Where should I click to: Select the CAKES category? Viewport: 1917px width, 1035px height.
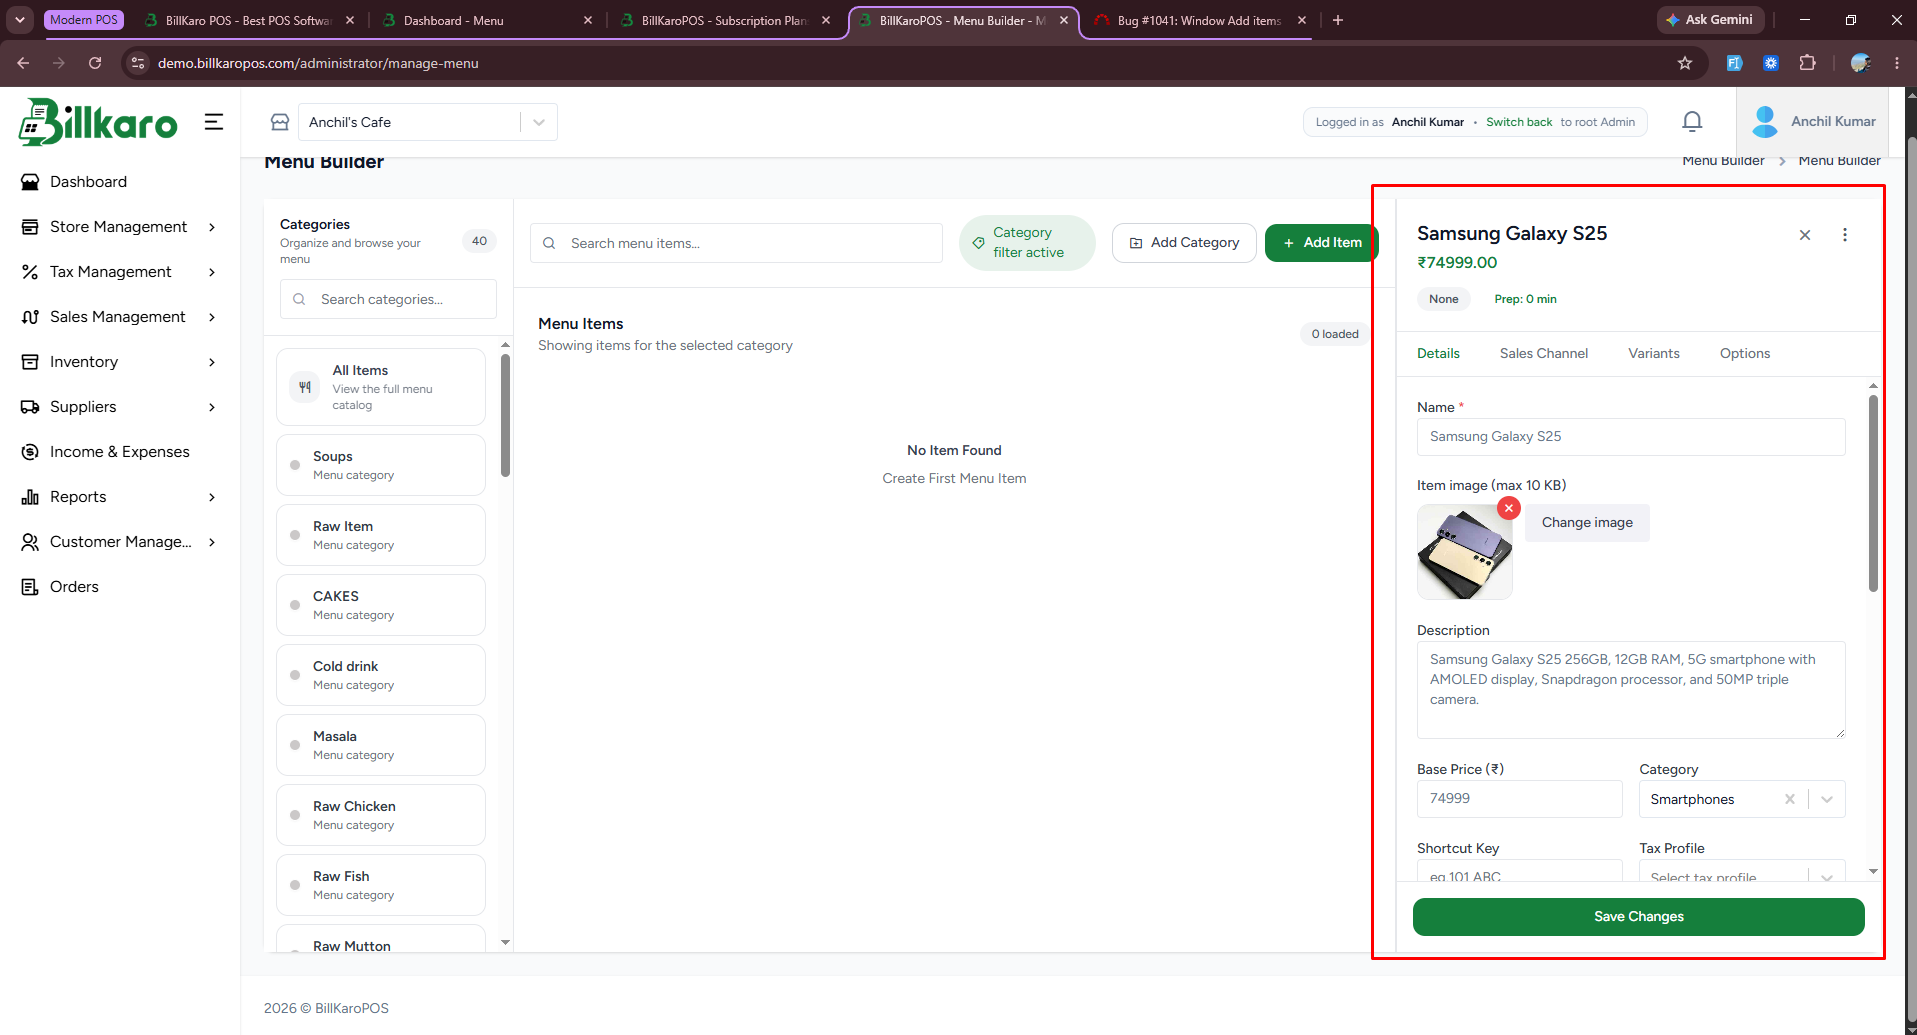(381, 605)
